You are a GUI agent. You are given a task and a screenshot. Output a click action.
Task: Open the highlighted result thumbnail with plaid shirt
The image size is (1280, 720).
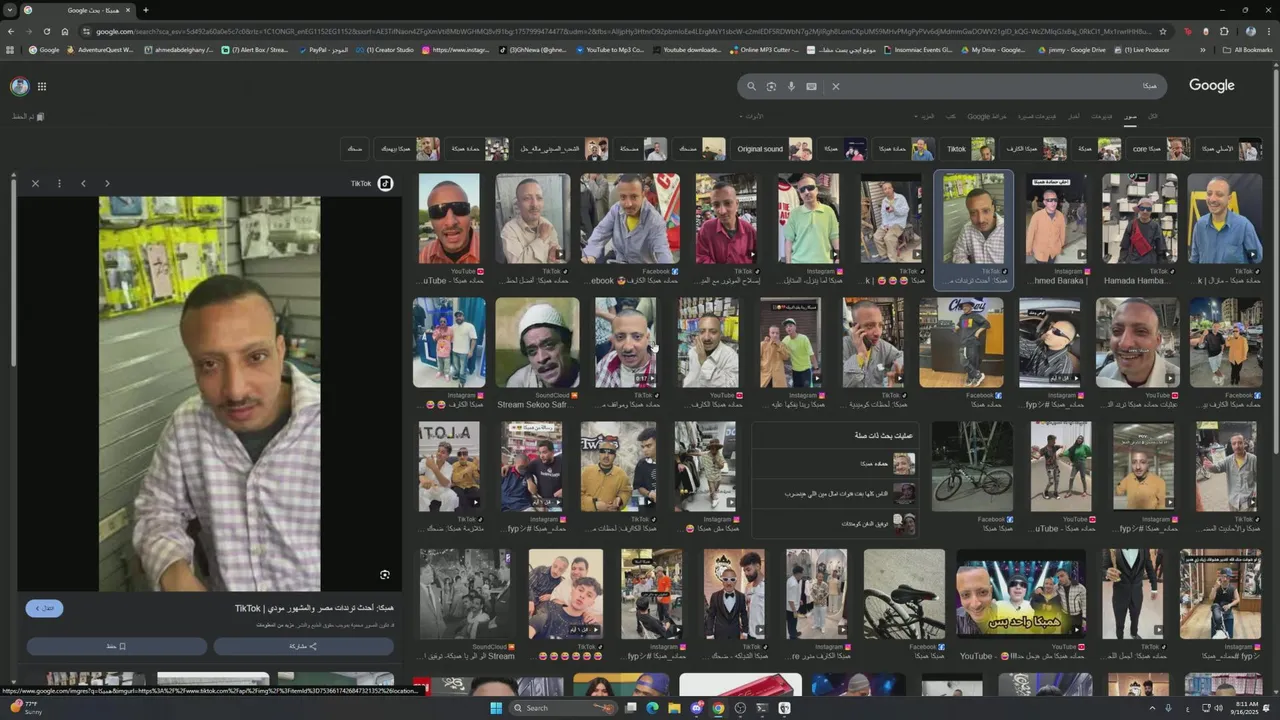(973, 218)
